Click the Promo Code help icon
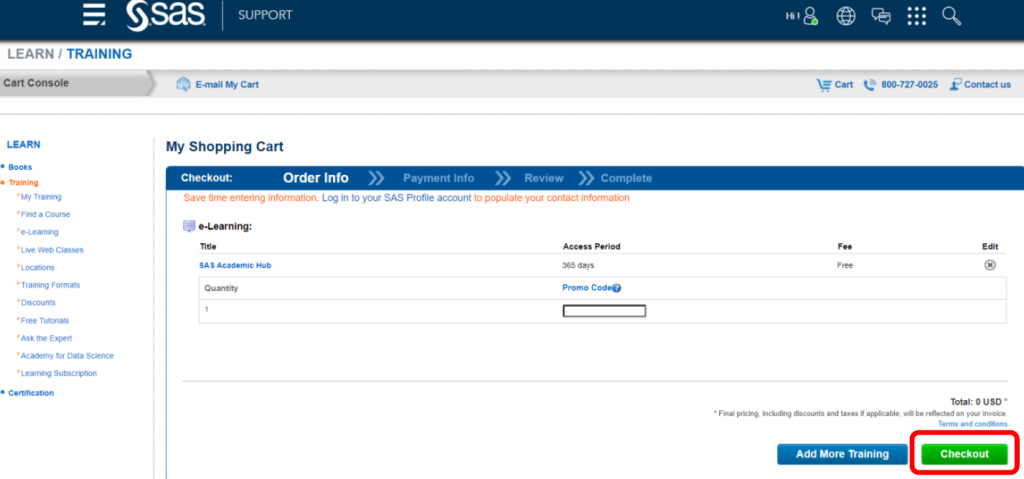Viewport: 1024px width, 479px height. (617, 288)
